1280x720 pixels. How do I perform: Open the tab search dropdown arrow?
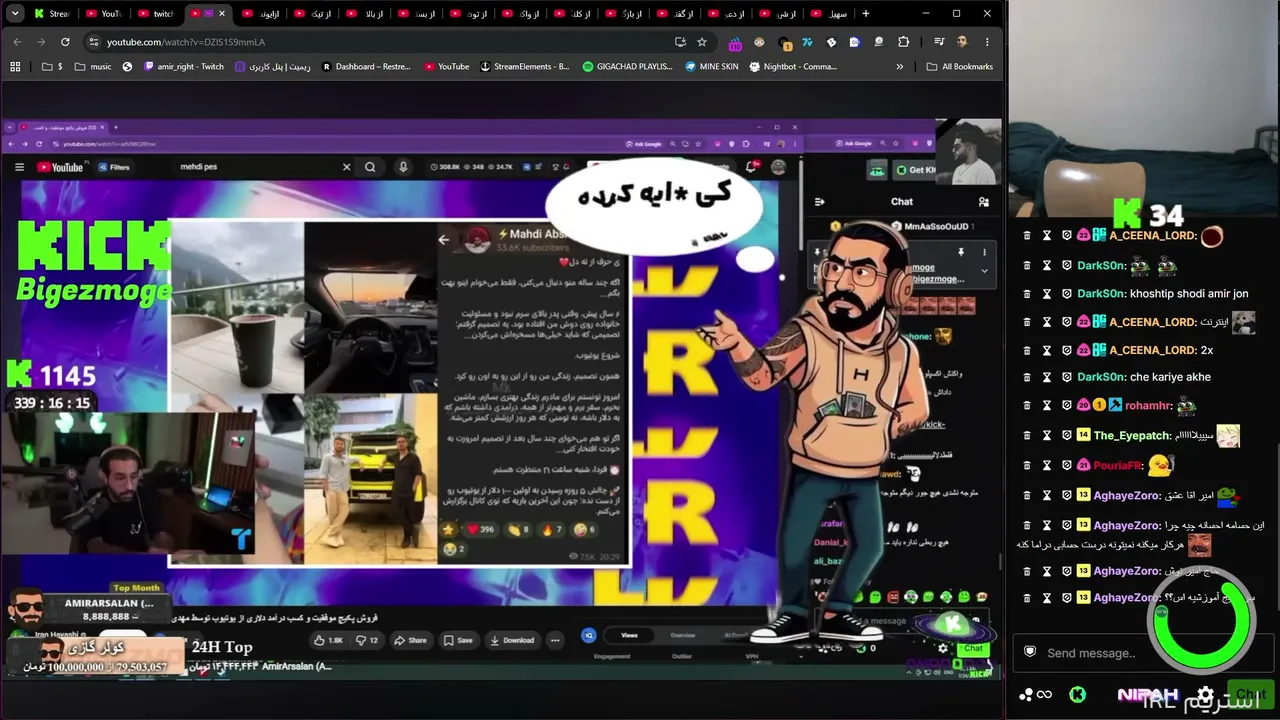(15, 14)
